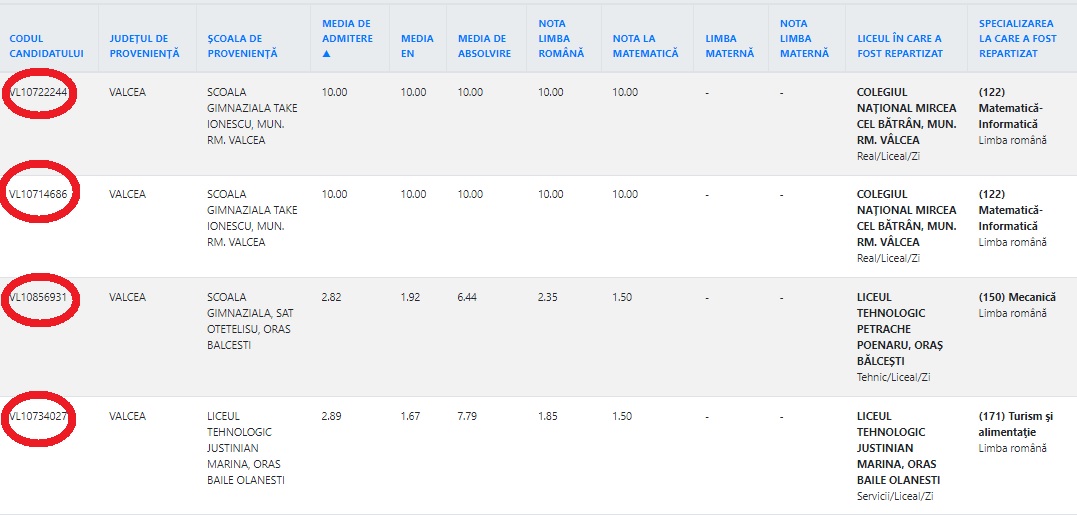The height and width of the screenshot is (515, 1077).
Task: Sort by Școala de Proveniență header
Action: 242,46
